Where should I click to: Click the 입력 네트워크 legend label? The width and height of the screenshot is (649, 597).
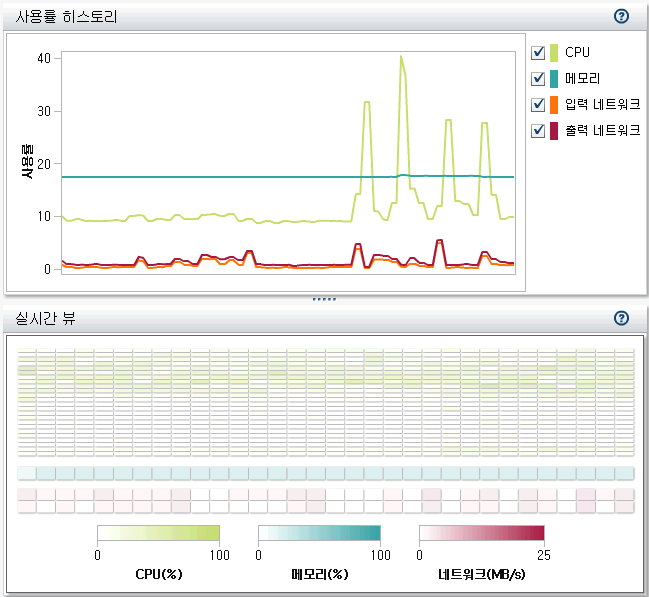pyautogui.click(x=602, y=104)
